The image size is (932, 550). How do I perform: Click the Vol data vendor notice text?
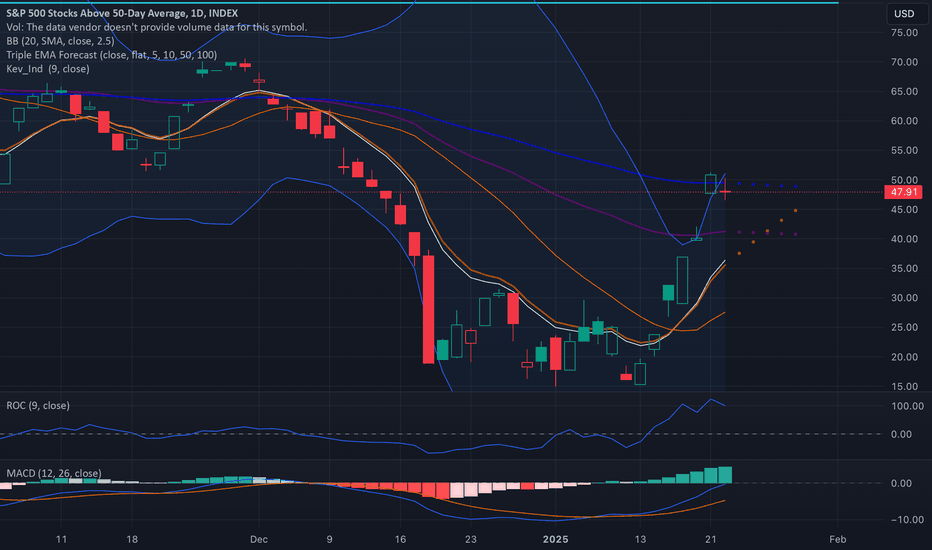(x=157, y=27)
